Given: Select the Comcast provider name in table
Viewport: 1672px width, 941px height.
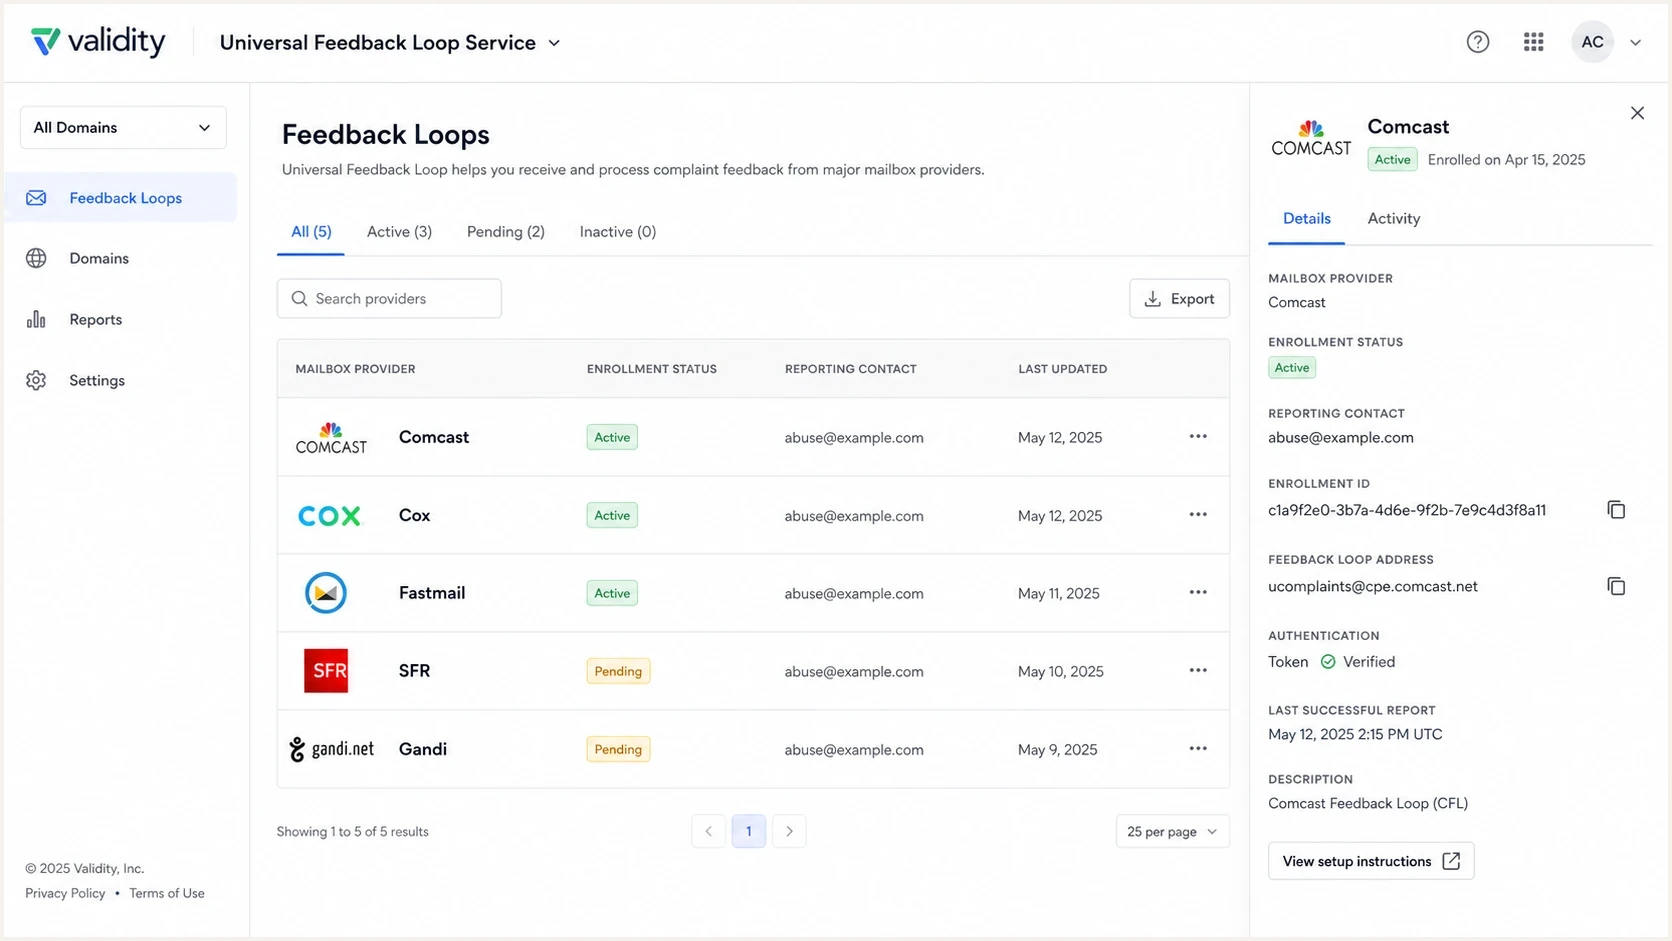Looking at the screenshot, I should click(434, 437).
